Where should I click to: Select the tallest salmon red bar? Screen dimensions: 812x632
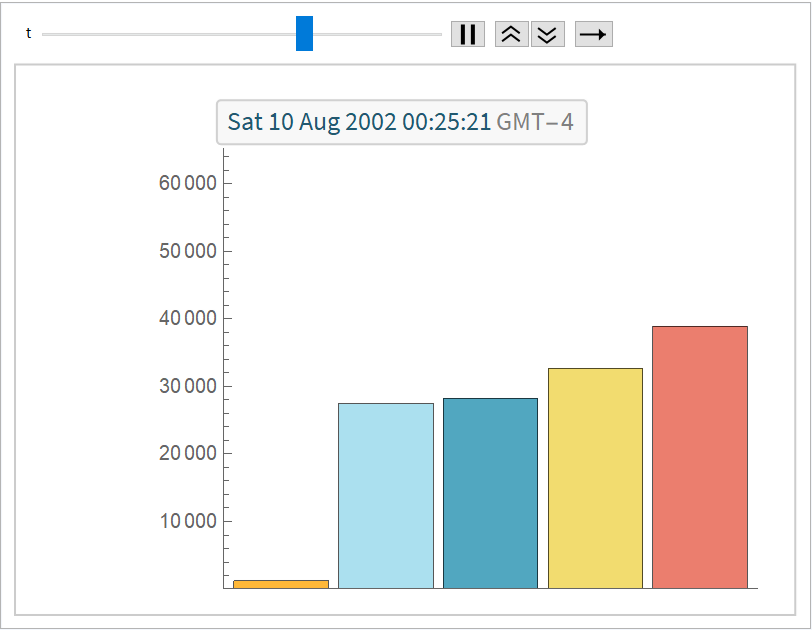tap(700, 457)
